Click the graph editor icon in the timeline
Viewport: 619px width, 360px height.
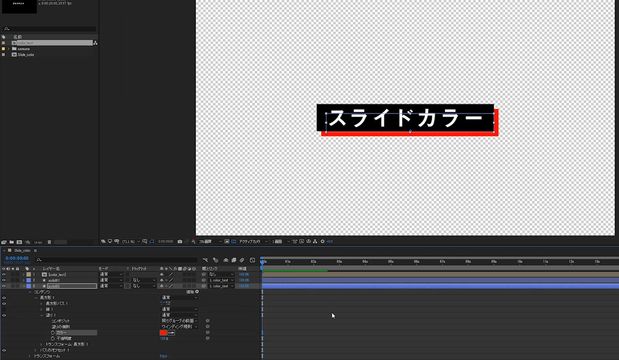253,260
